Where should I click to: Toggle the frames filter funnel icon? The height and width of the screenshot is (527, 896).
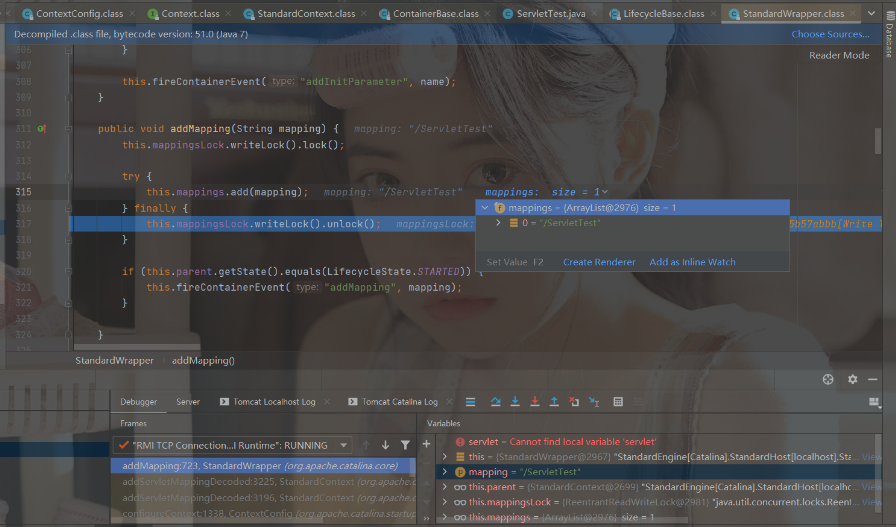405,445
